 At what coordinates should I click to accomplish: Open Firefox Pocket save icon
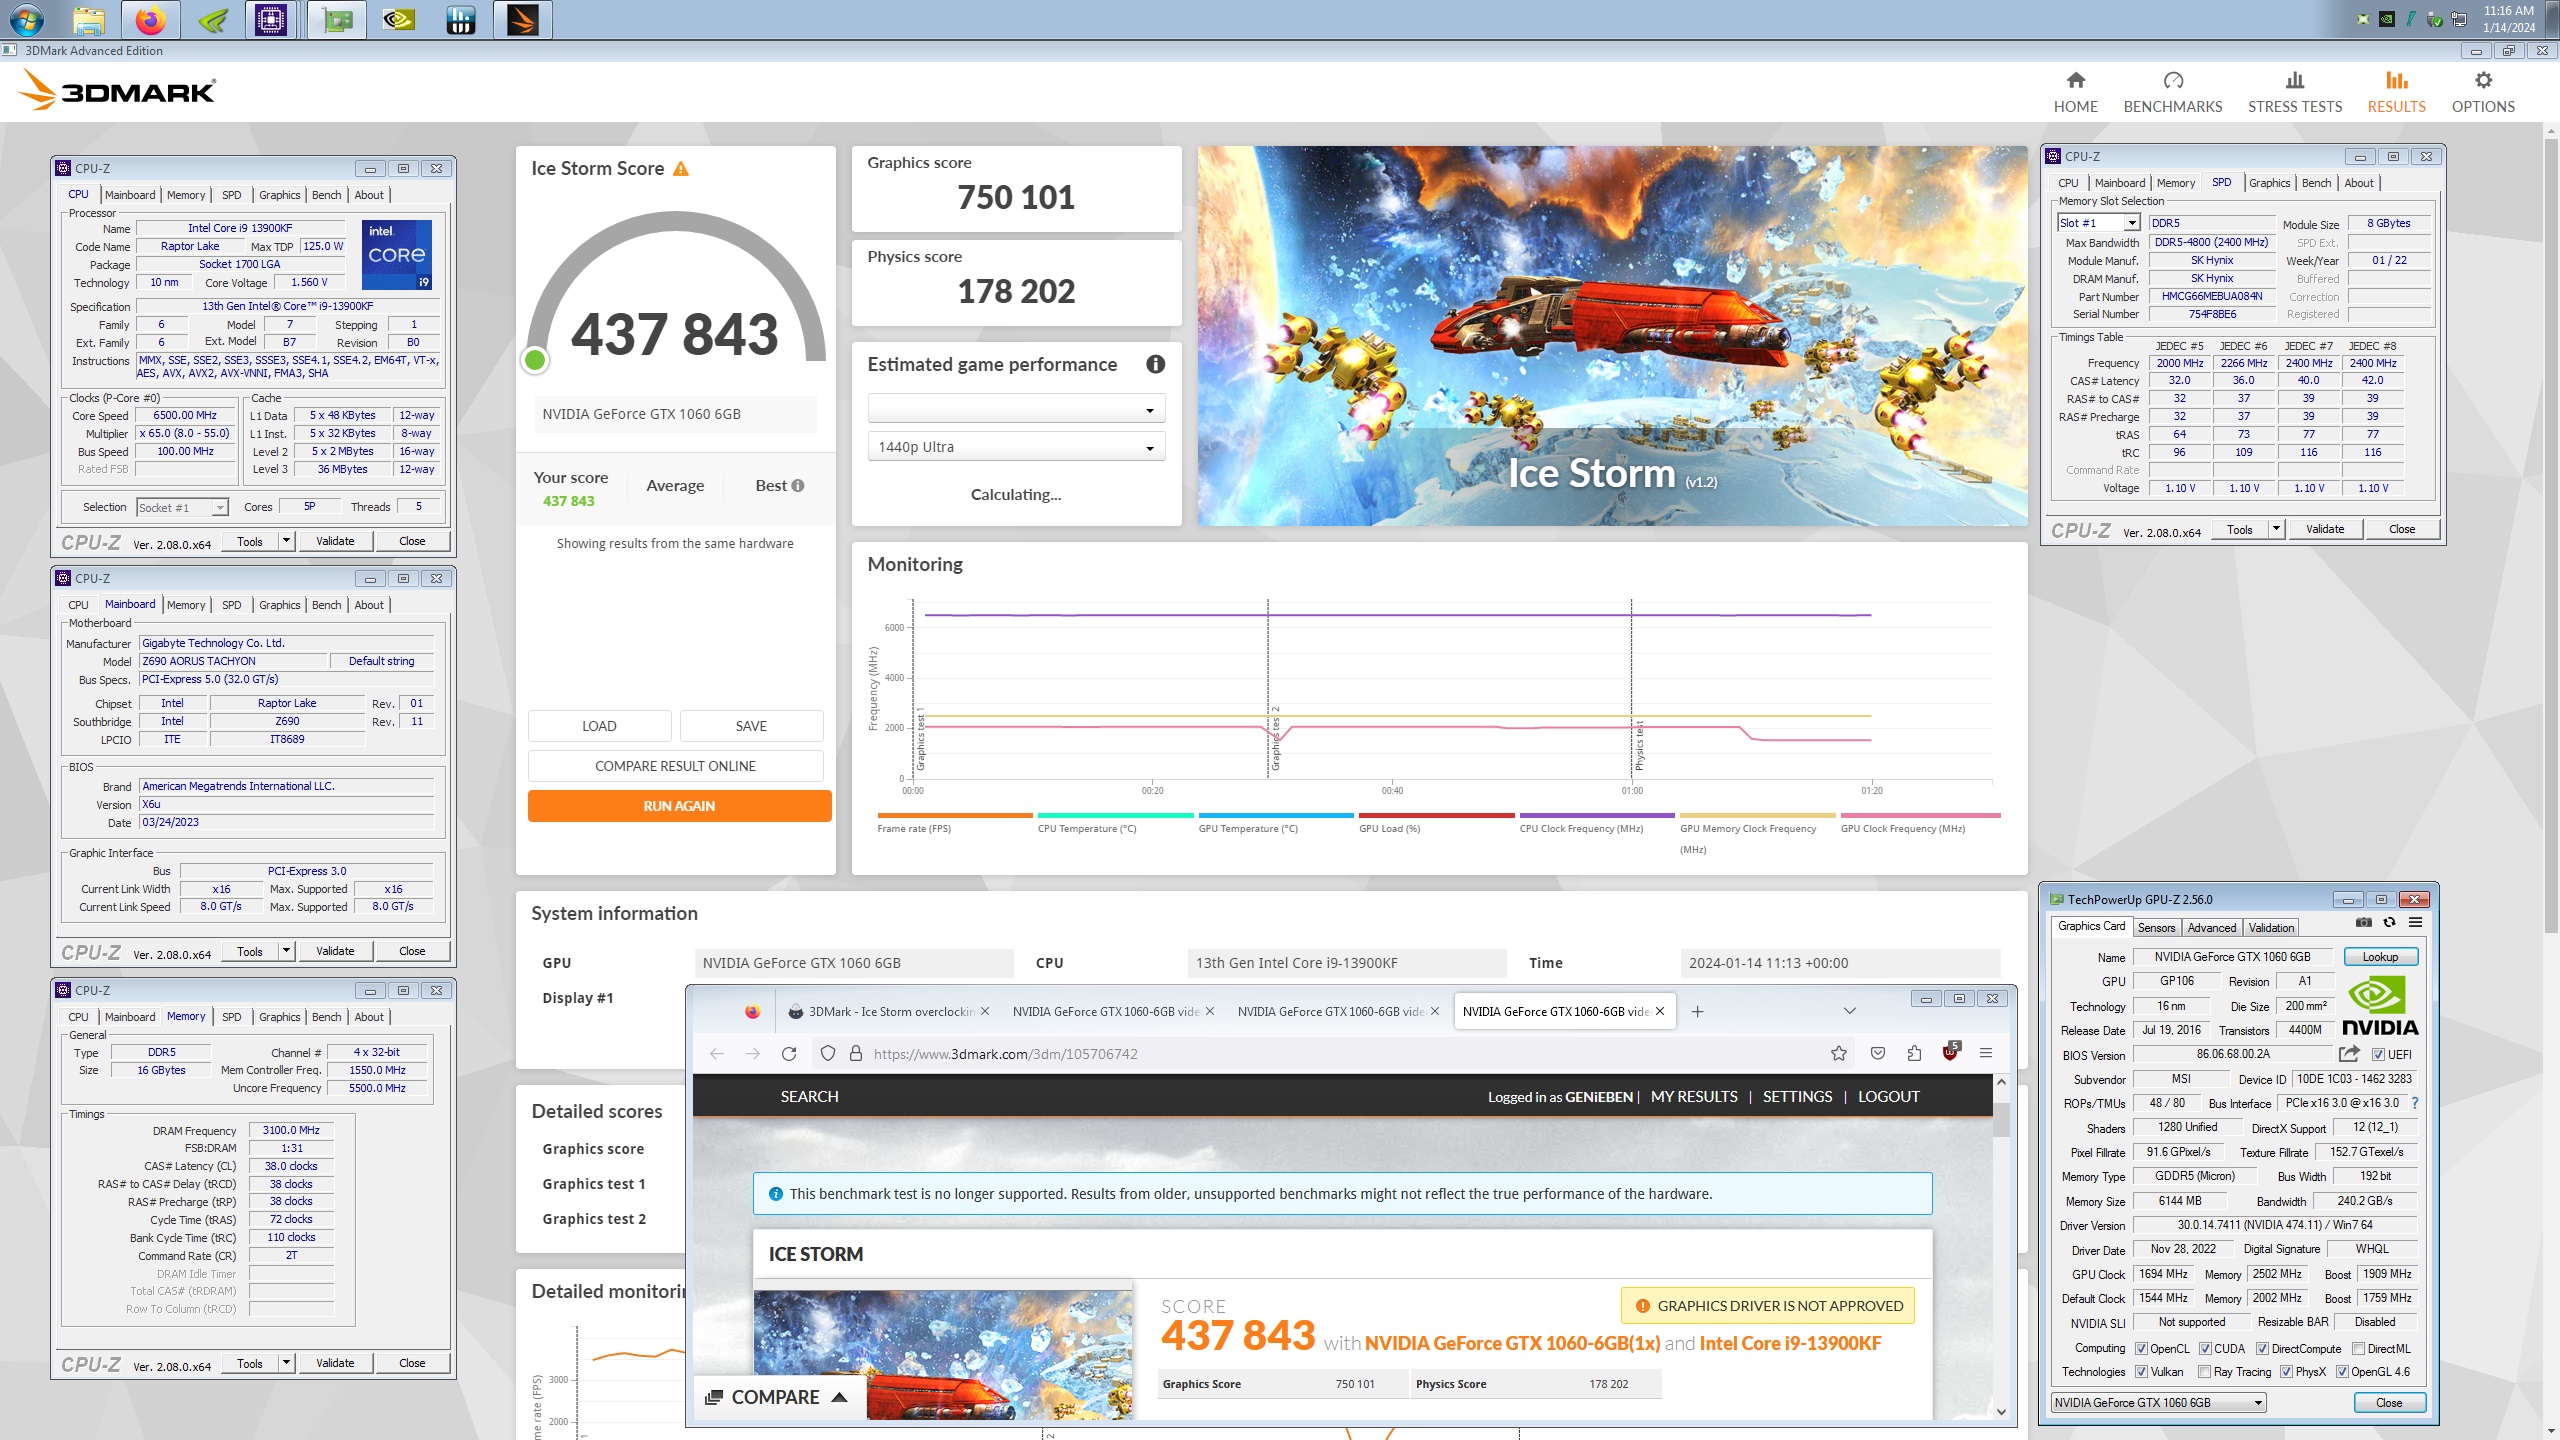[1878, 1054]
